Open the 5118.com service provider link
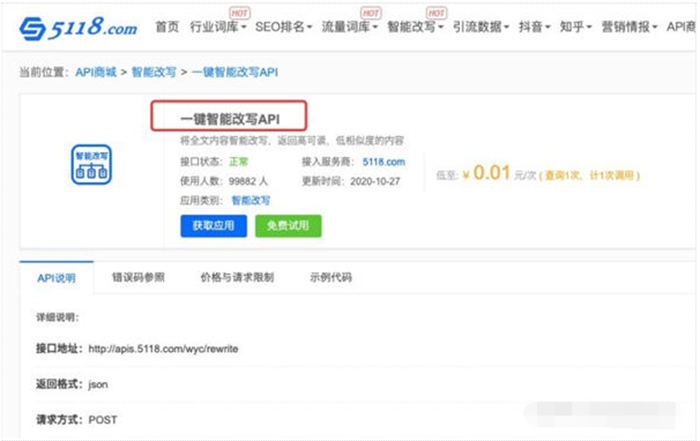 click(x=383, y=162)
